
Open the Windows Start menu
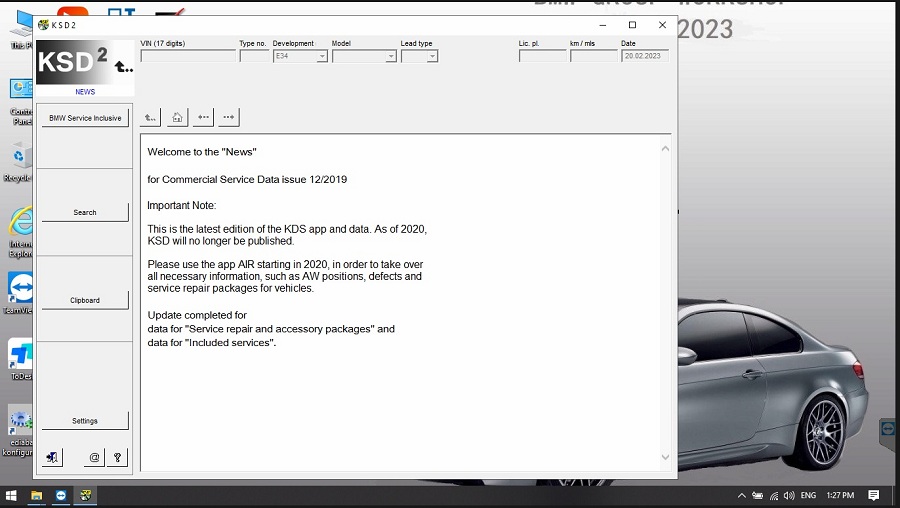click(11, 495)
